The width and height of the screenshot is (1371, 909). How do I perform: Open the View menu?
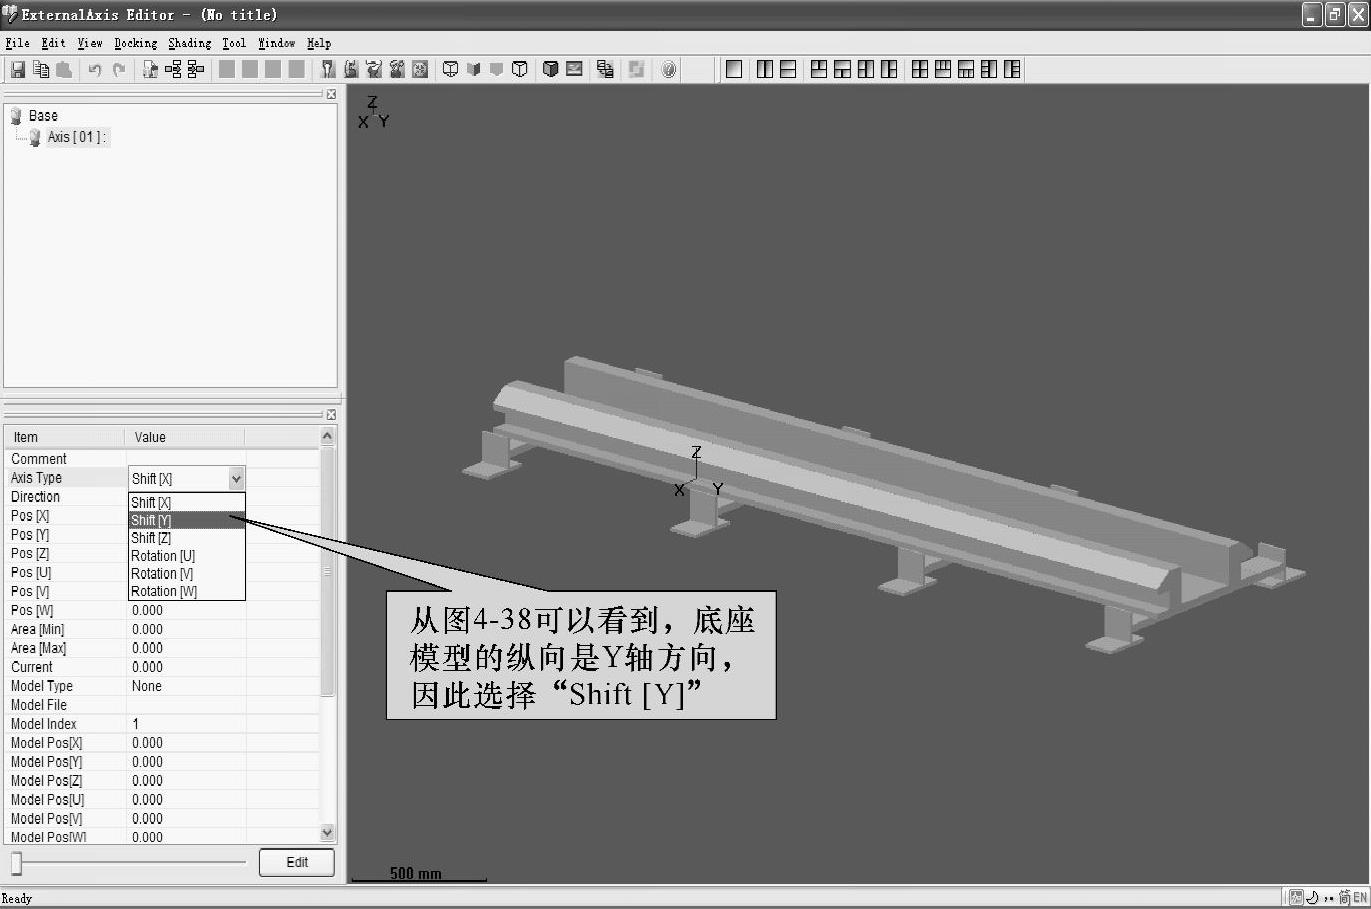90,43
